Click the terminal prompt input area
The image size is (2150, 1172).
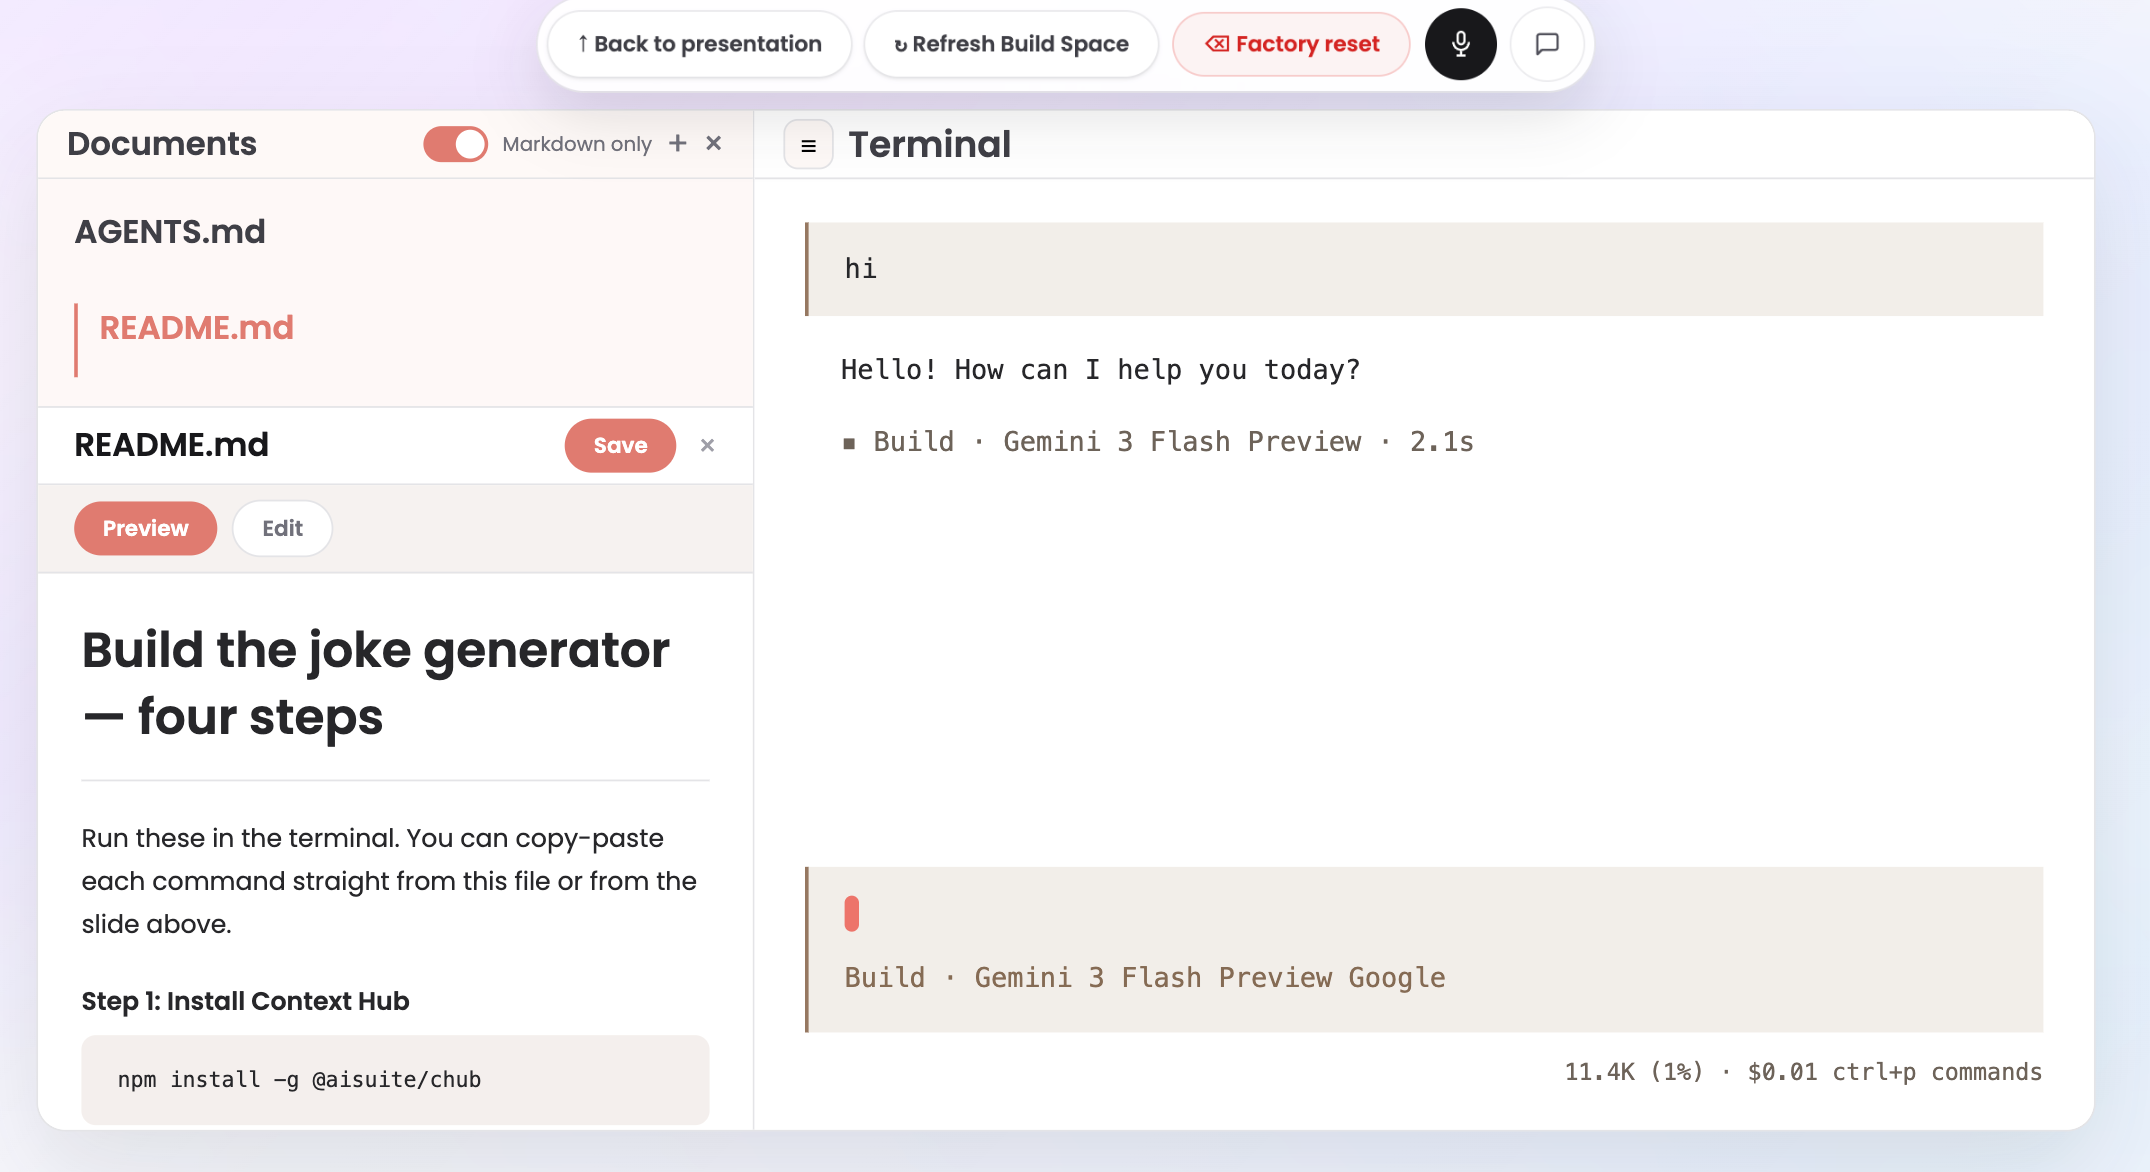(x=1424, y=949)
